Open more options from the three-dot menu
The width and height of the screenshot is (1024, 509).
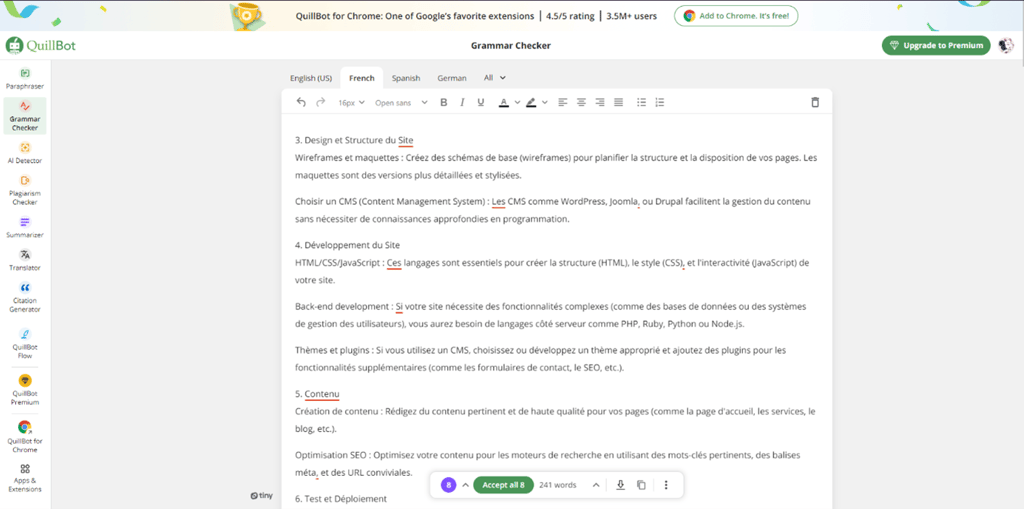click(665, 485)
